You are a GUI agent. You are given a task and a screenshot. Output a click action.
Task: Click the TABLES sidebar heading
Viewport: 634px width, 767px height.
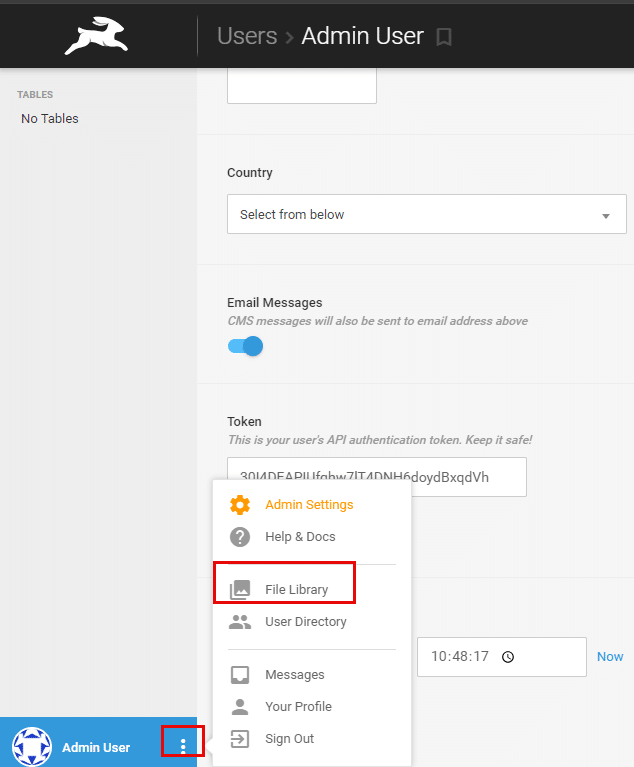35,94
